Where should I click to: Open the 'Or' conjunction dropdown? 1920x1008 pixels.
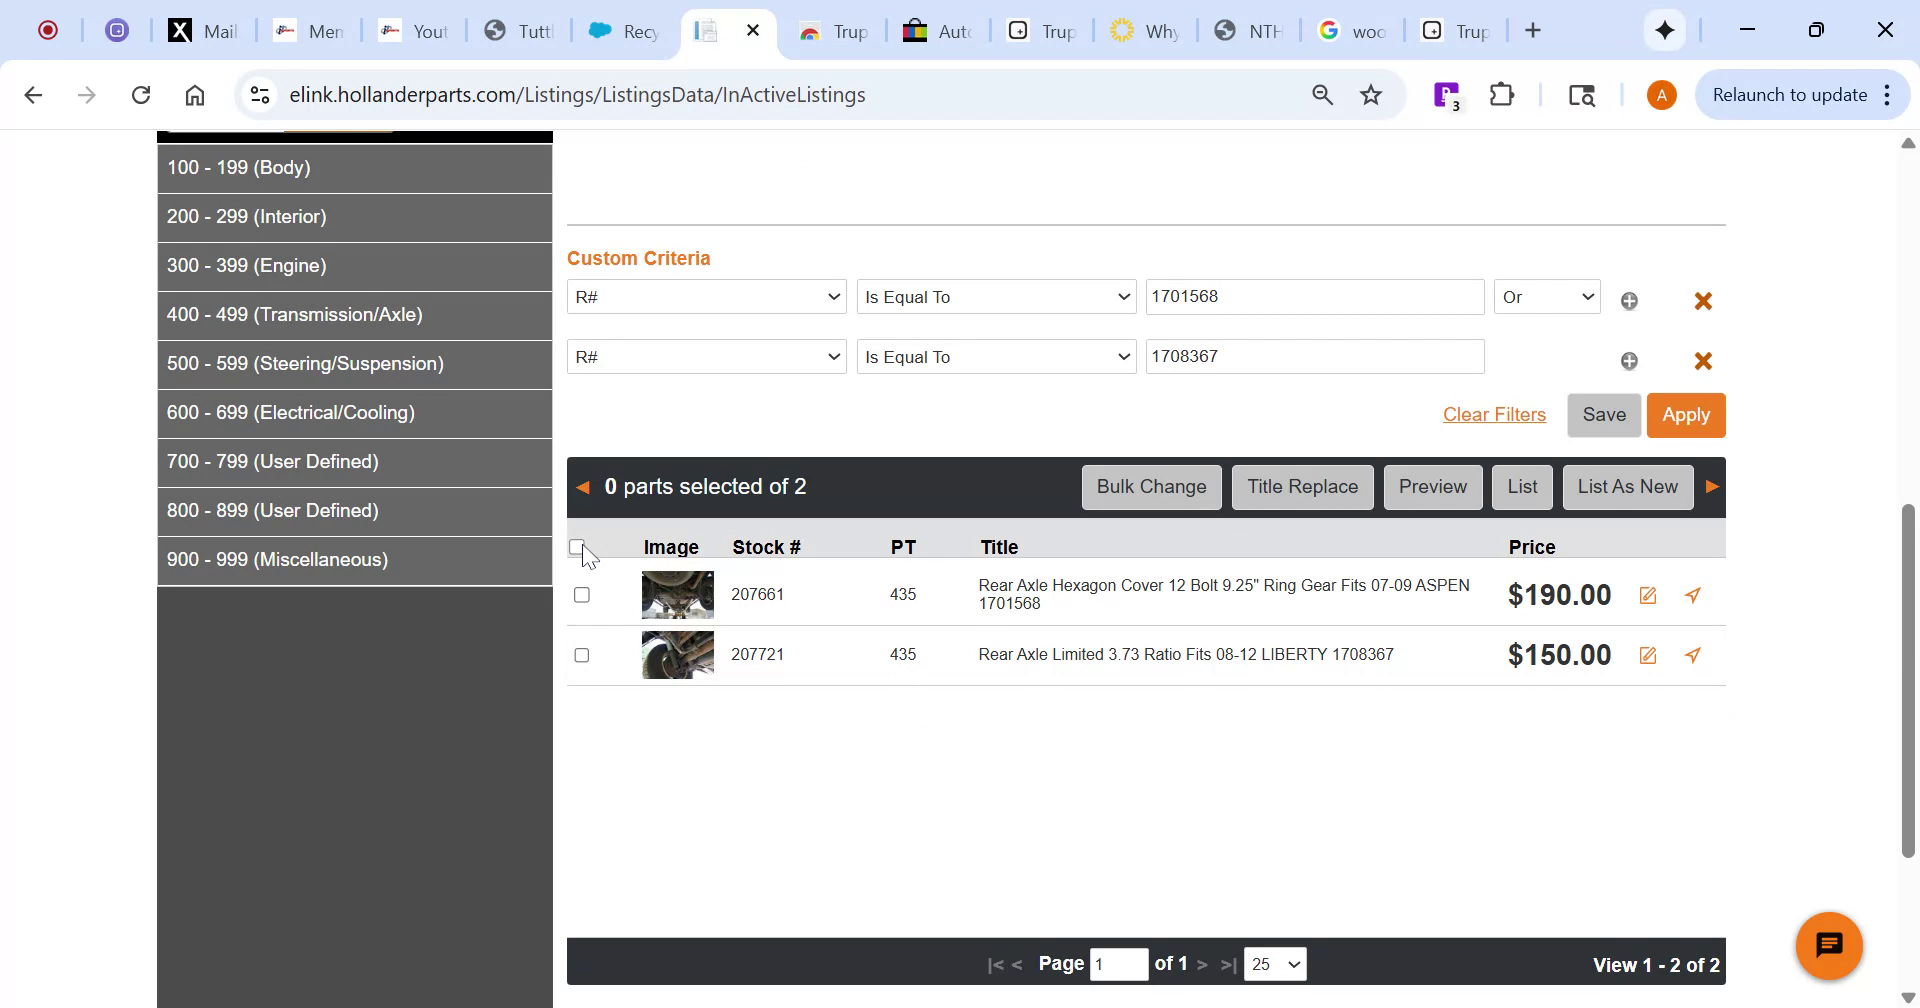tap(1546, 296)
